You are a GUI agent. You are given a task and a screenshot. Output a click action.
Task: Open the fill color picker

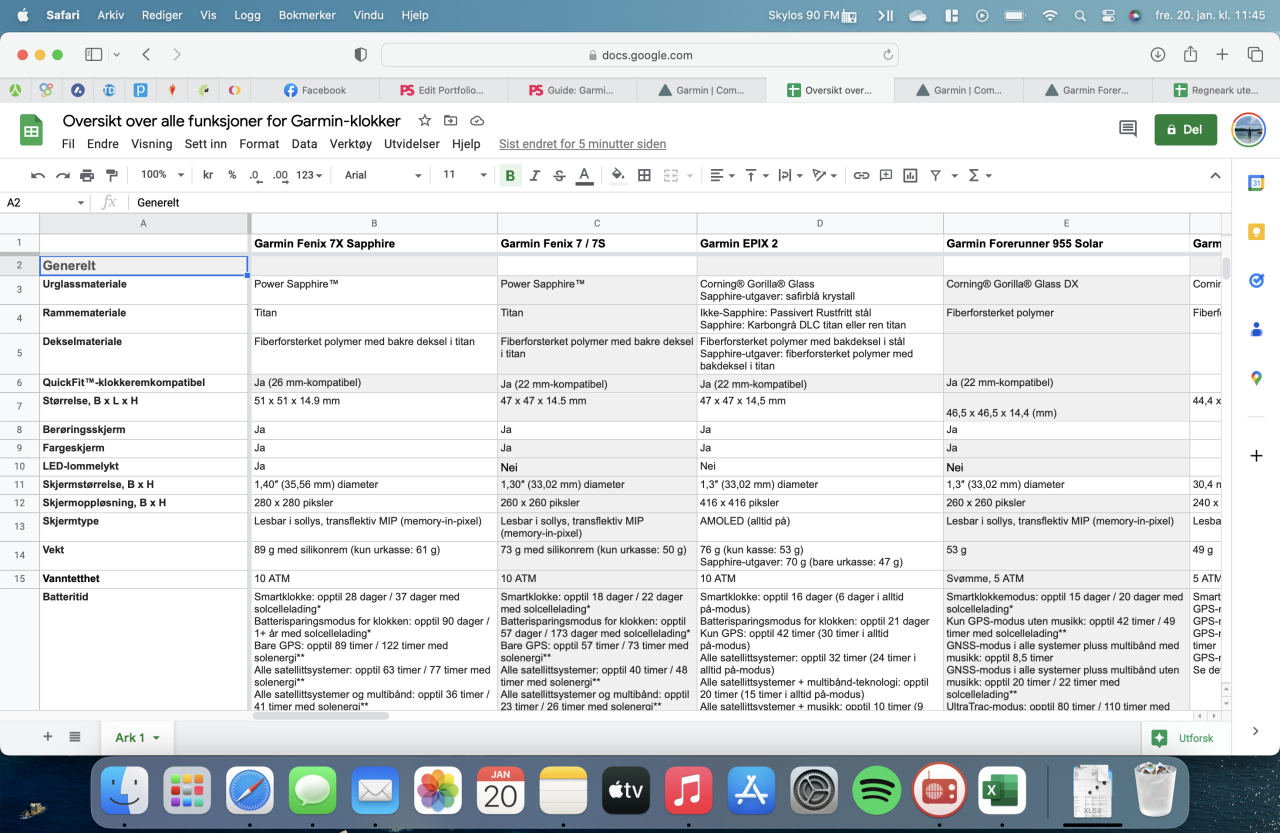click(618, 175)
